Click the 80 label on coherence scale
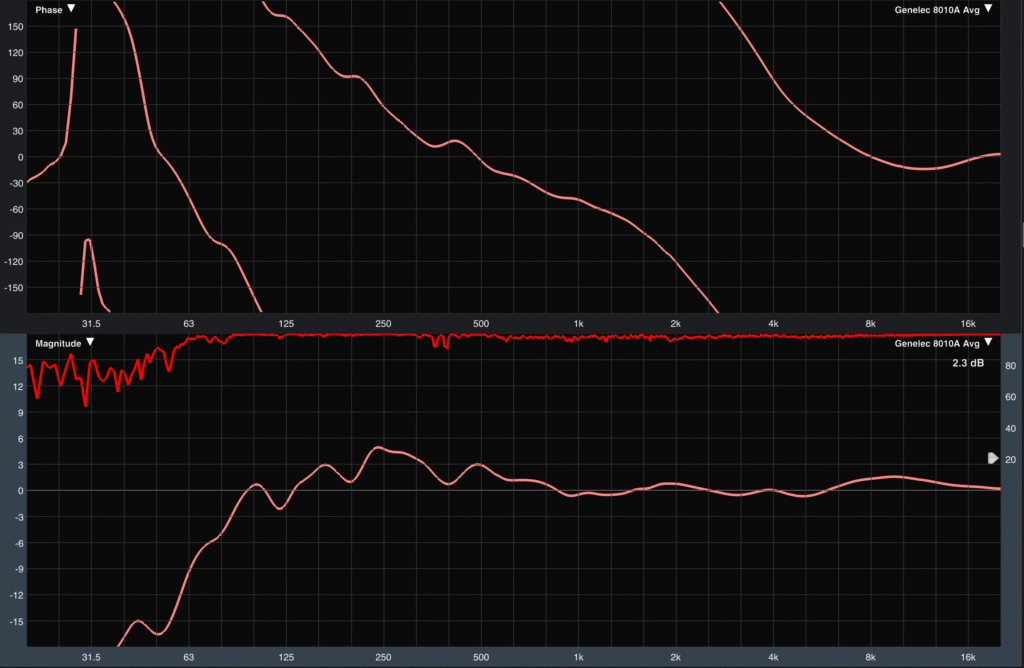This screenshot has width=1024, height=668. point(1010,367)
